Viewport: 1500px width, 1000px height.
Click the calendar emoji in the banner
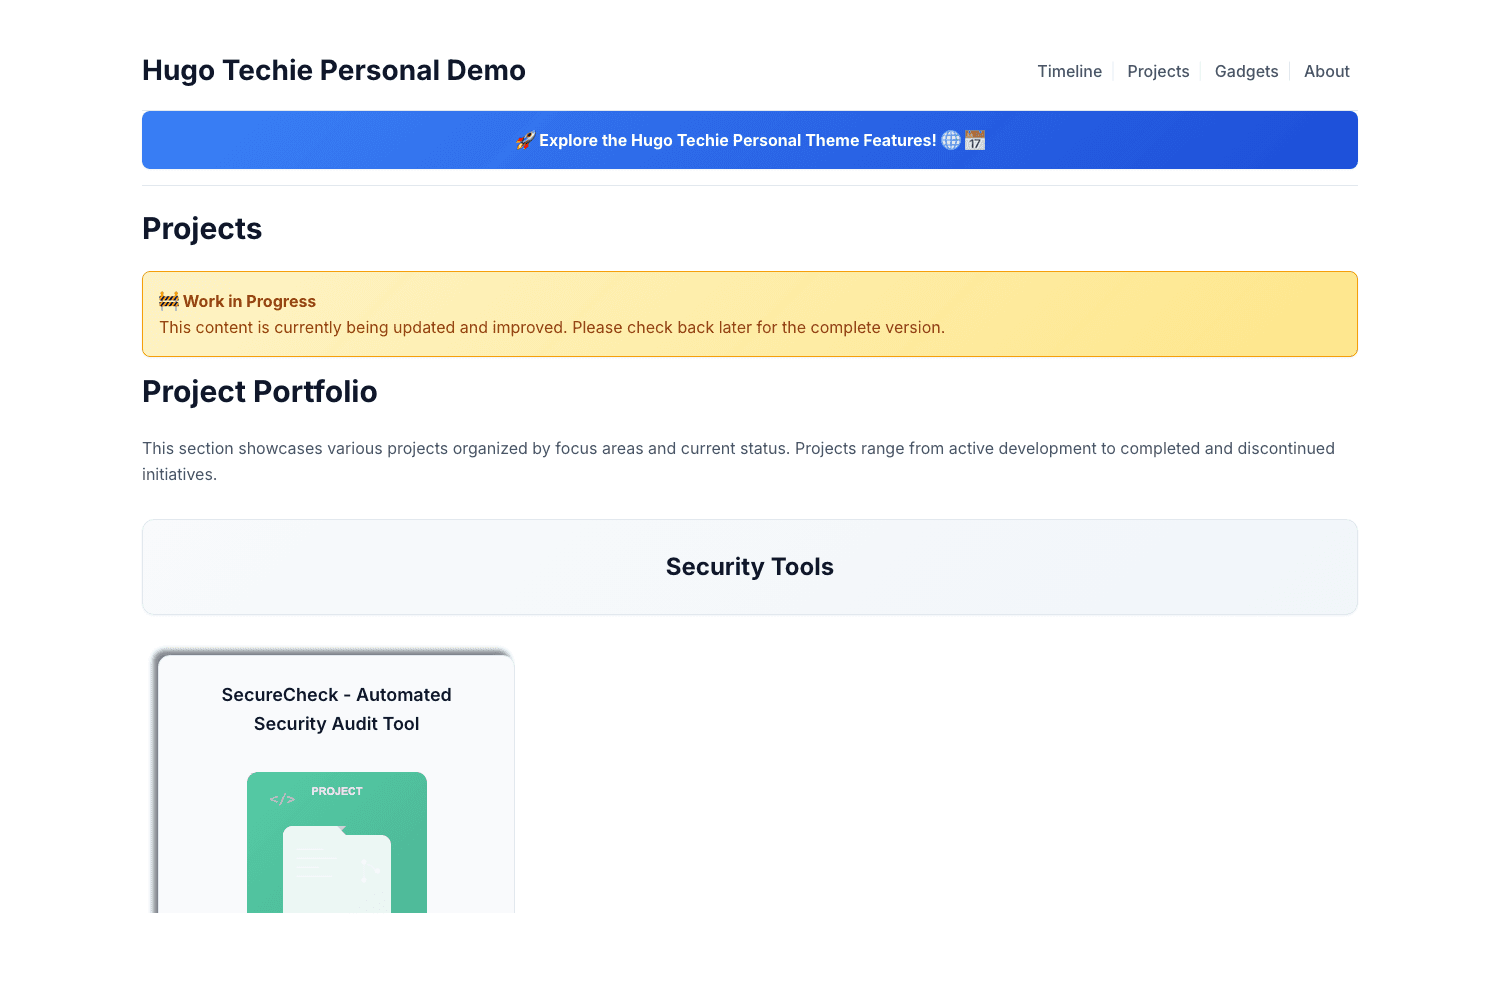pyautogui.click(x=976, y=140)
